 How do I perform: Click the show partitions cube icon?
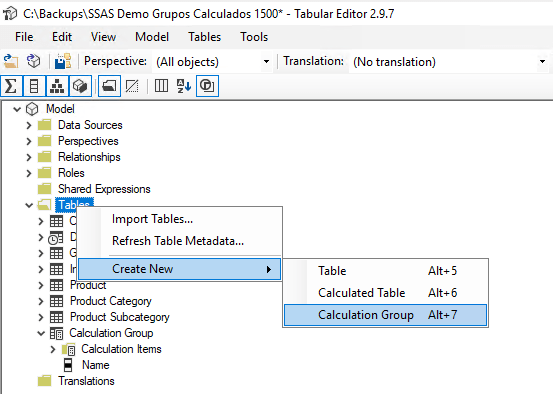coord(80,86)
